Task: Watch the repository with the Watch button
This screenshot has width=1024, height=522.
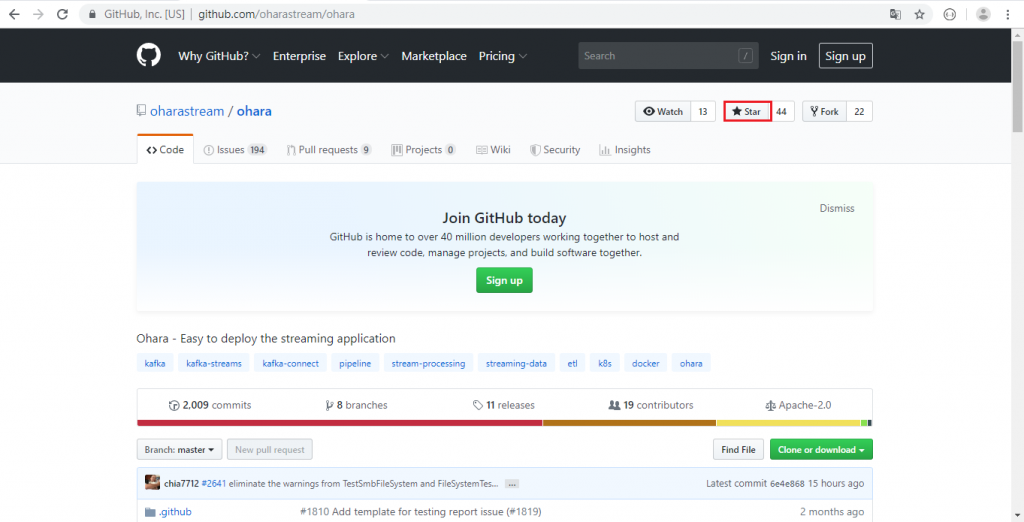Action: point(663,112)
